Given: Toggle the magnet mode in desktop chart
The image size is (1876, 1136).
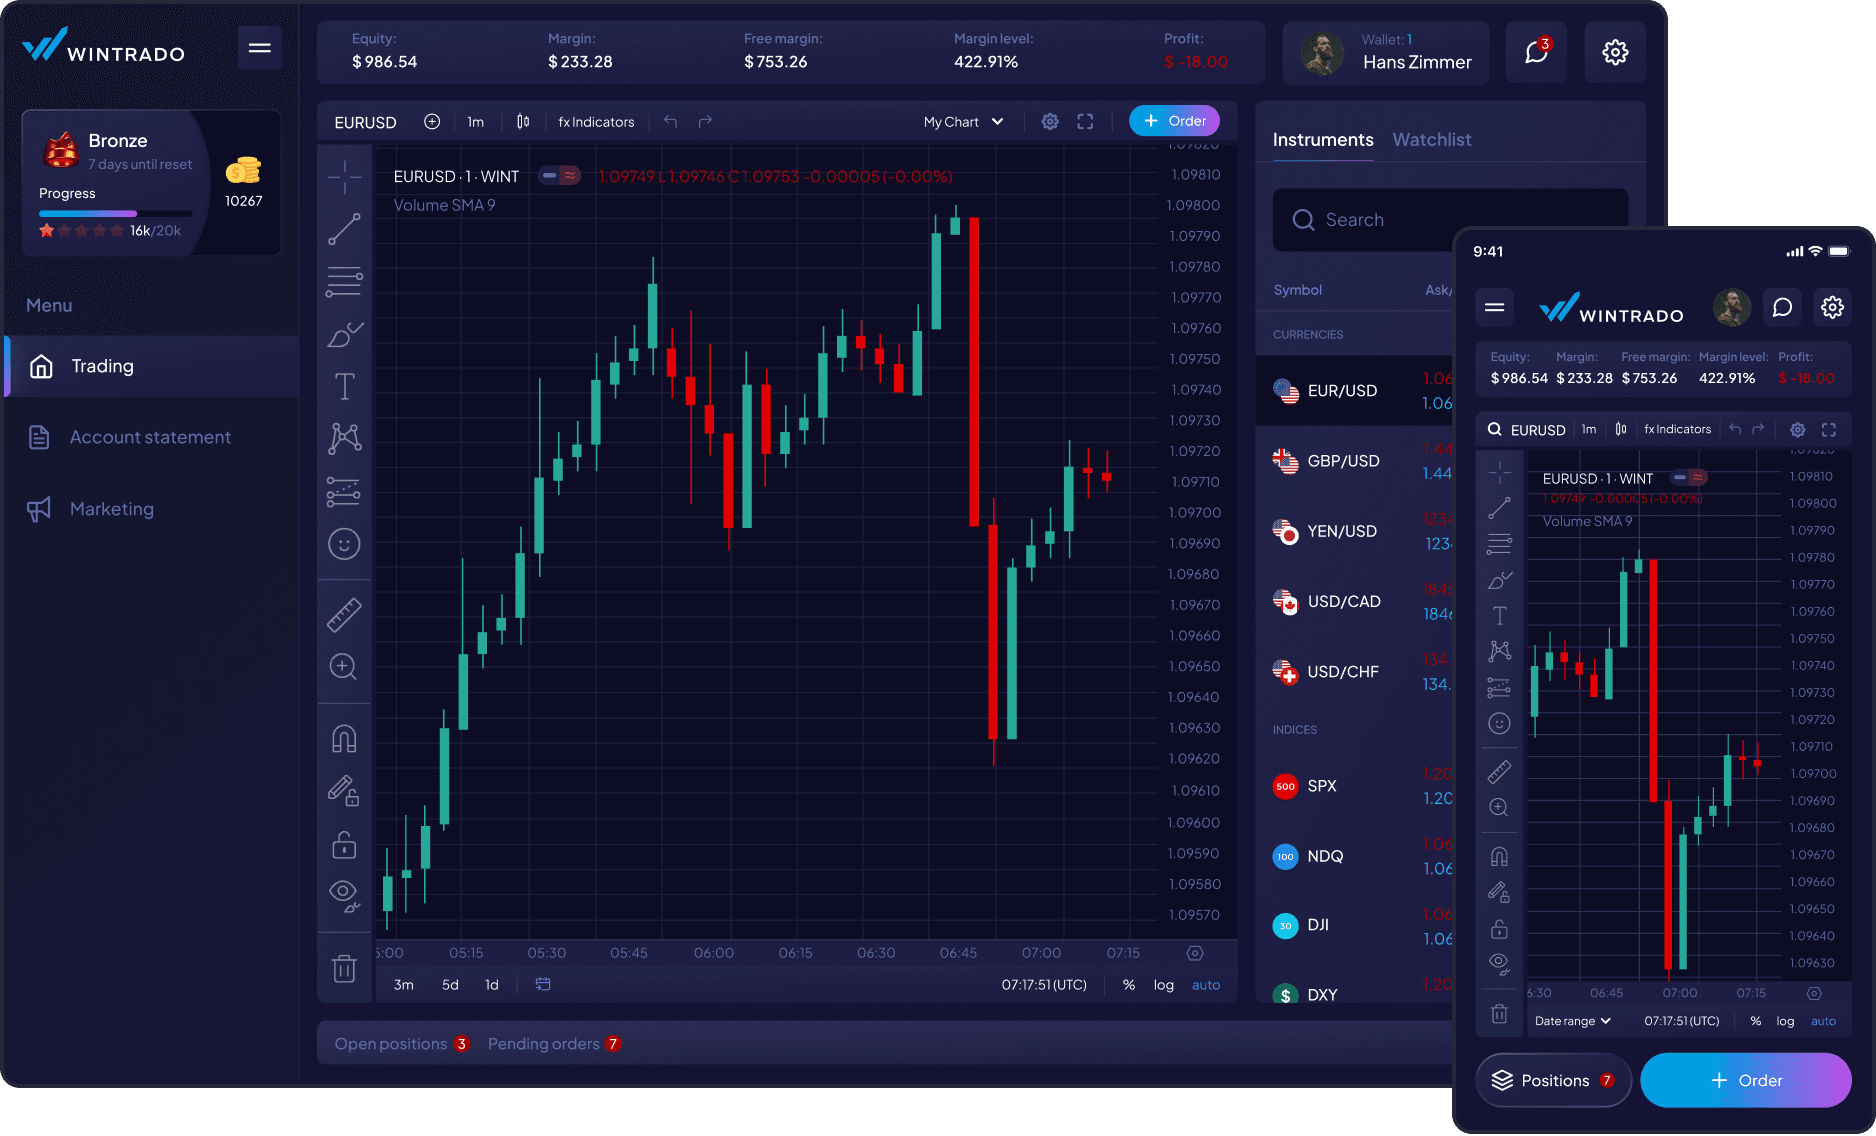Looking at the screenshot, I should (344, 739).
